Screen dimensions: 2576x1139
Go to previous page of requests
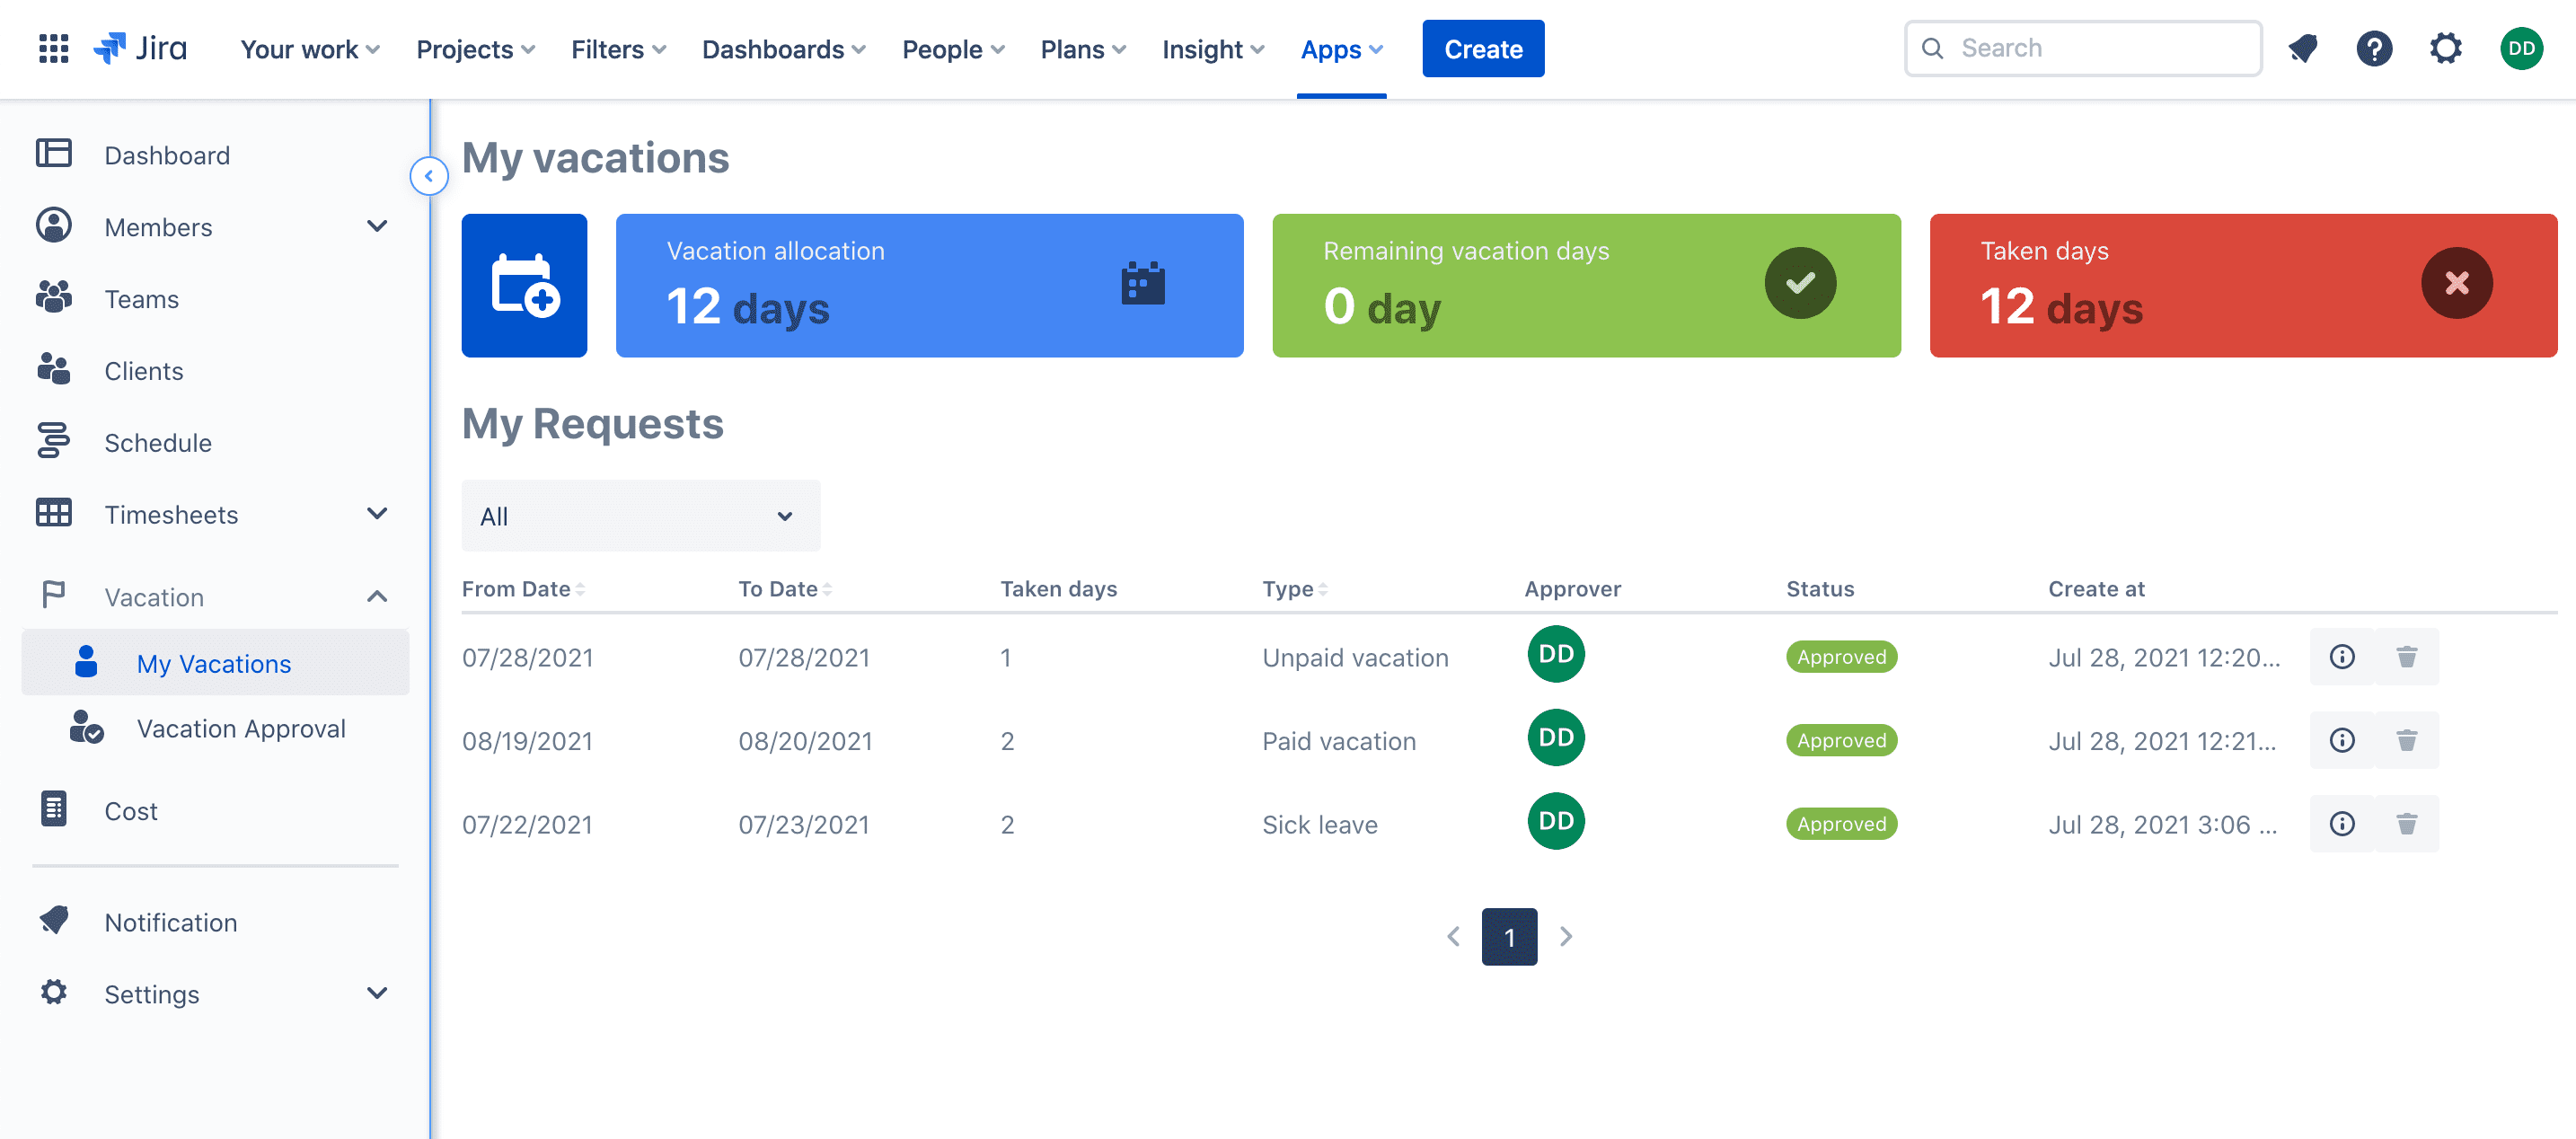pos(1453,937)
